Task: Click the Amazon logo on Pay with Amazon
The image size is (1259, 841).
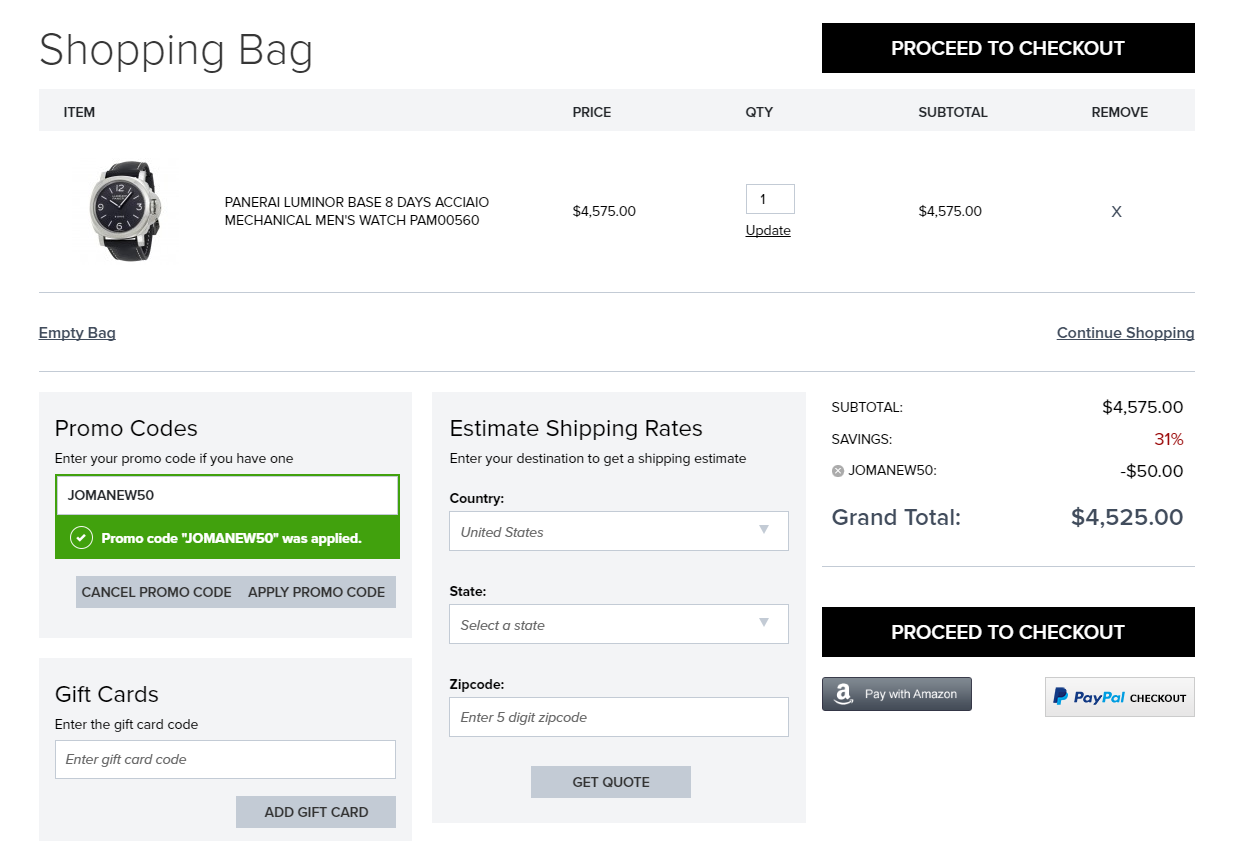Action: tap(843, 694)
